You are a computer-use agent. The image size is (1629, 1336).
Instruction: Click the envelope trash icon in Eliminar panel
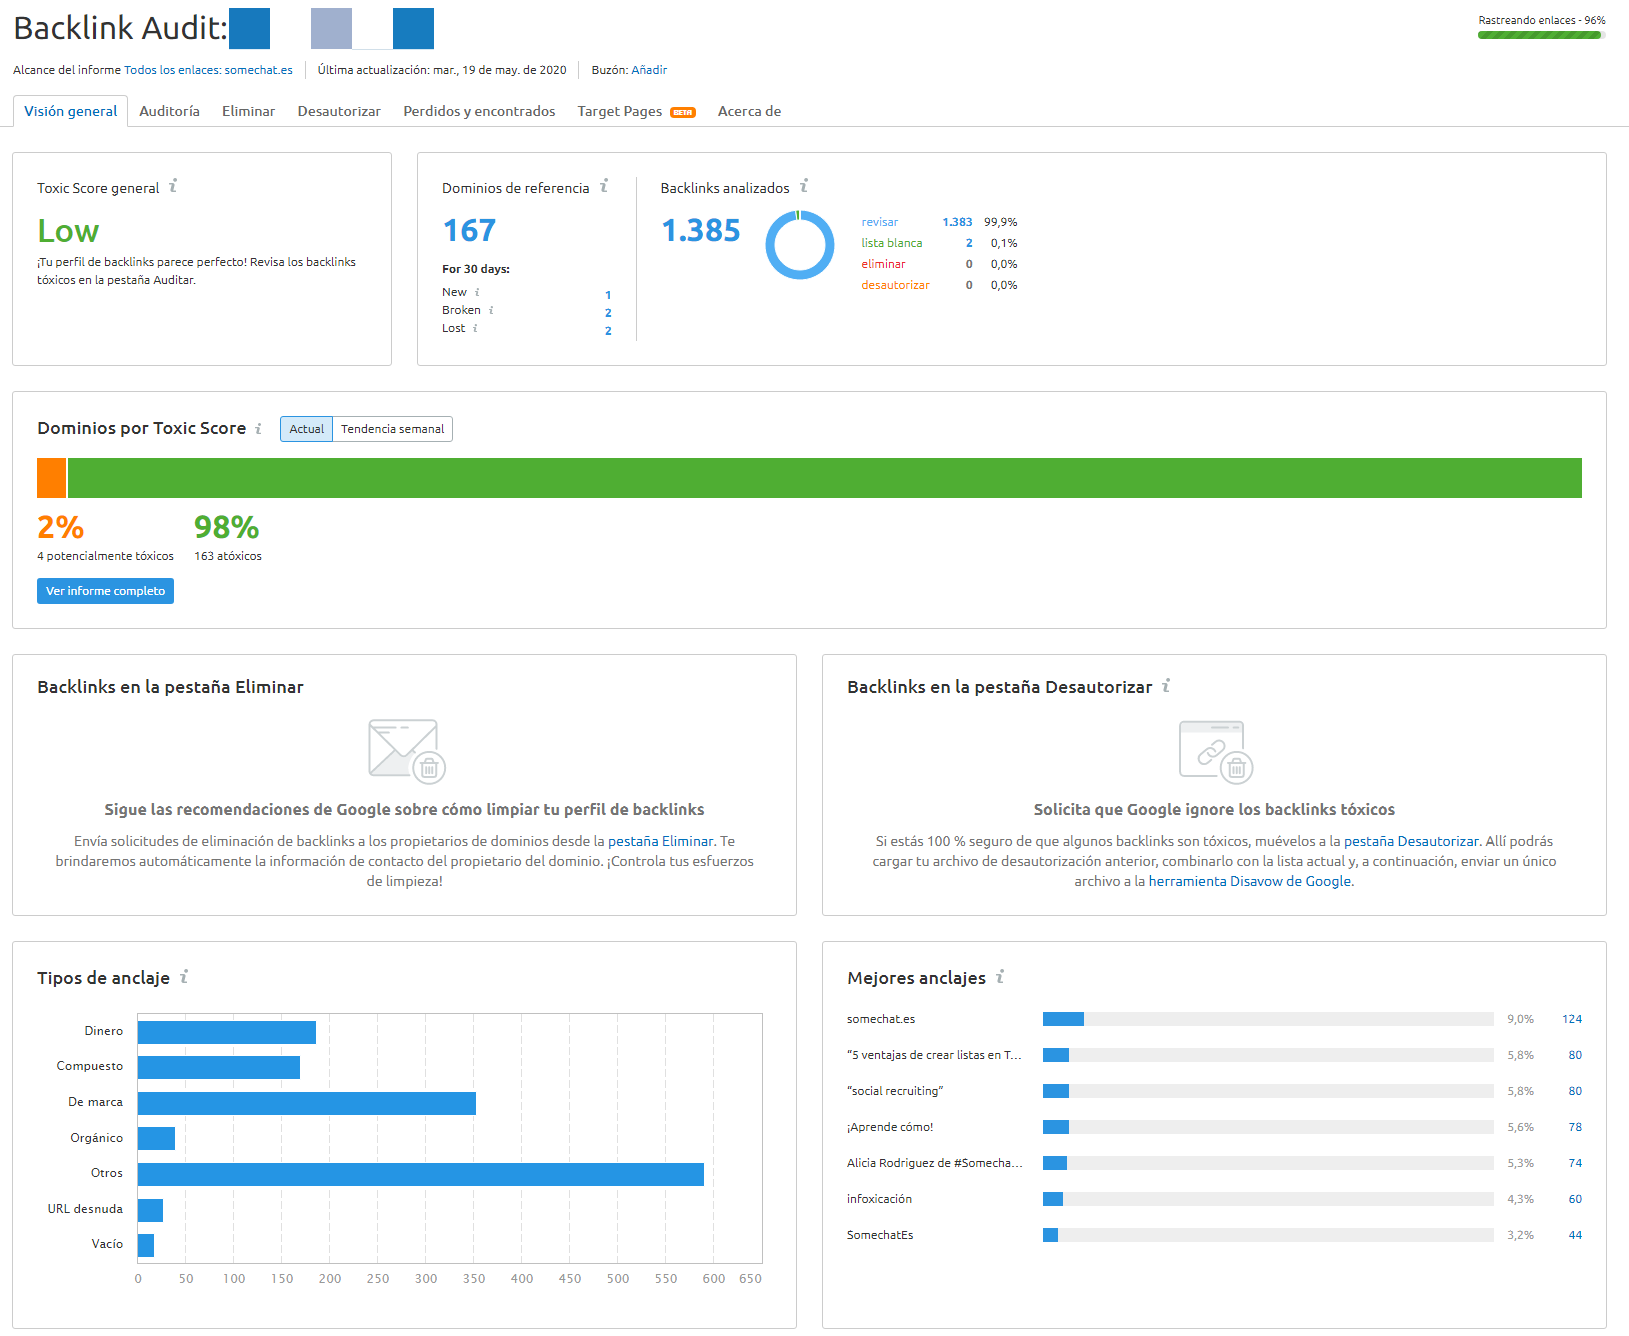point(406,751)
